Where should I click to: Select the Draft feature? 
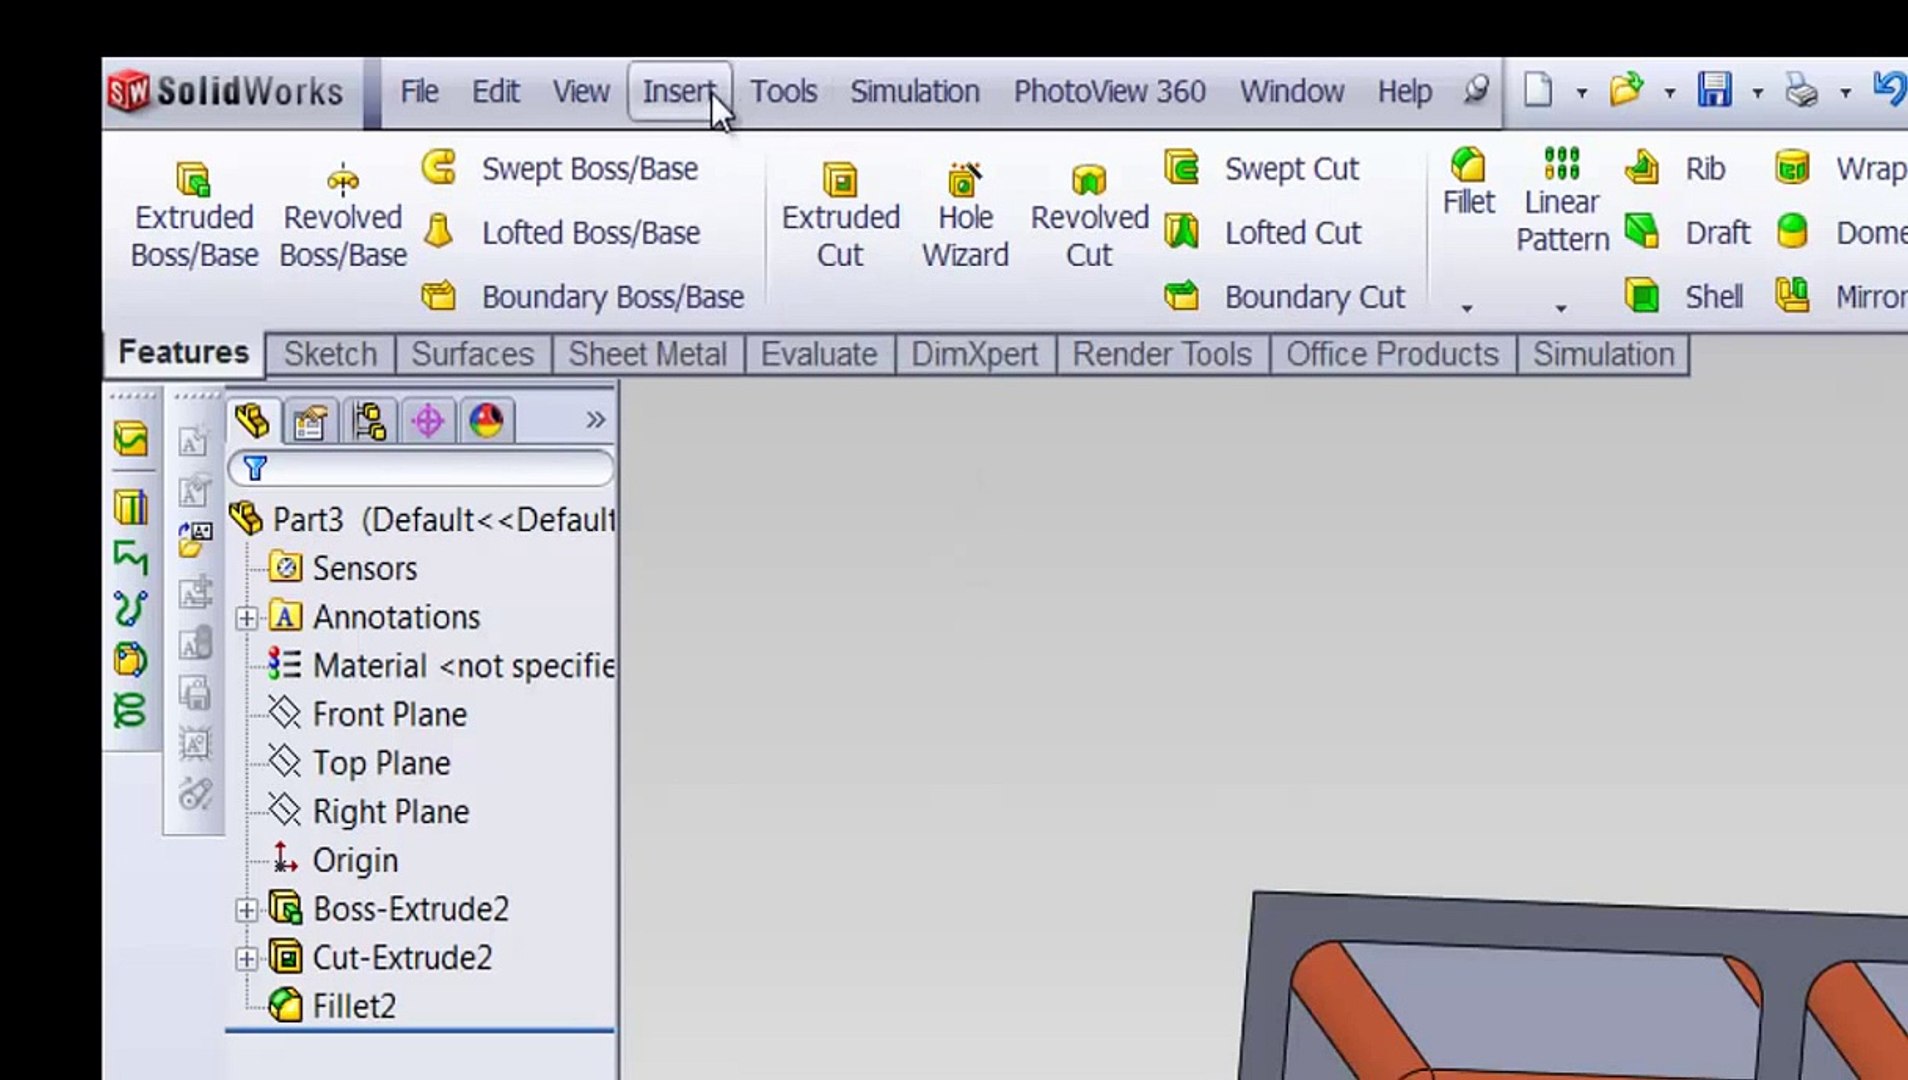1687,232
